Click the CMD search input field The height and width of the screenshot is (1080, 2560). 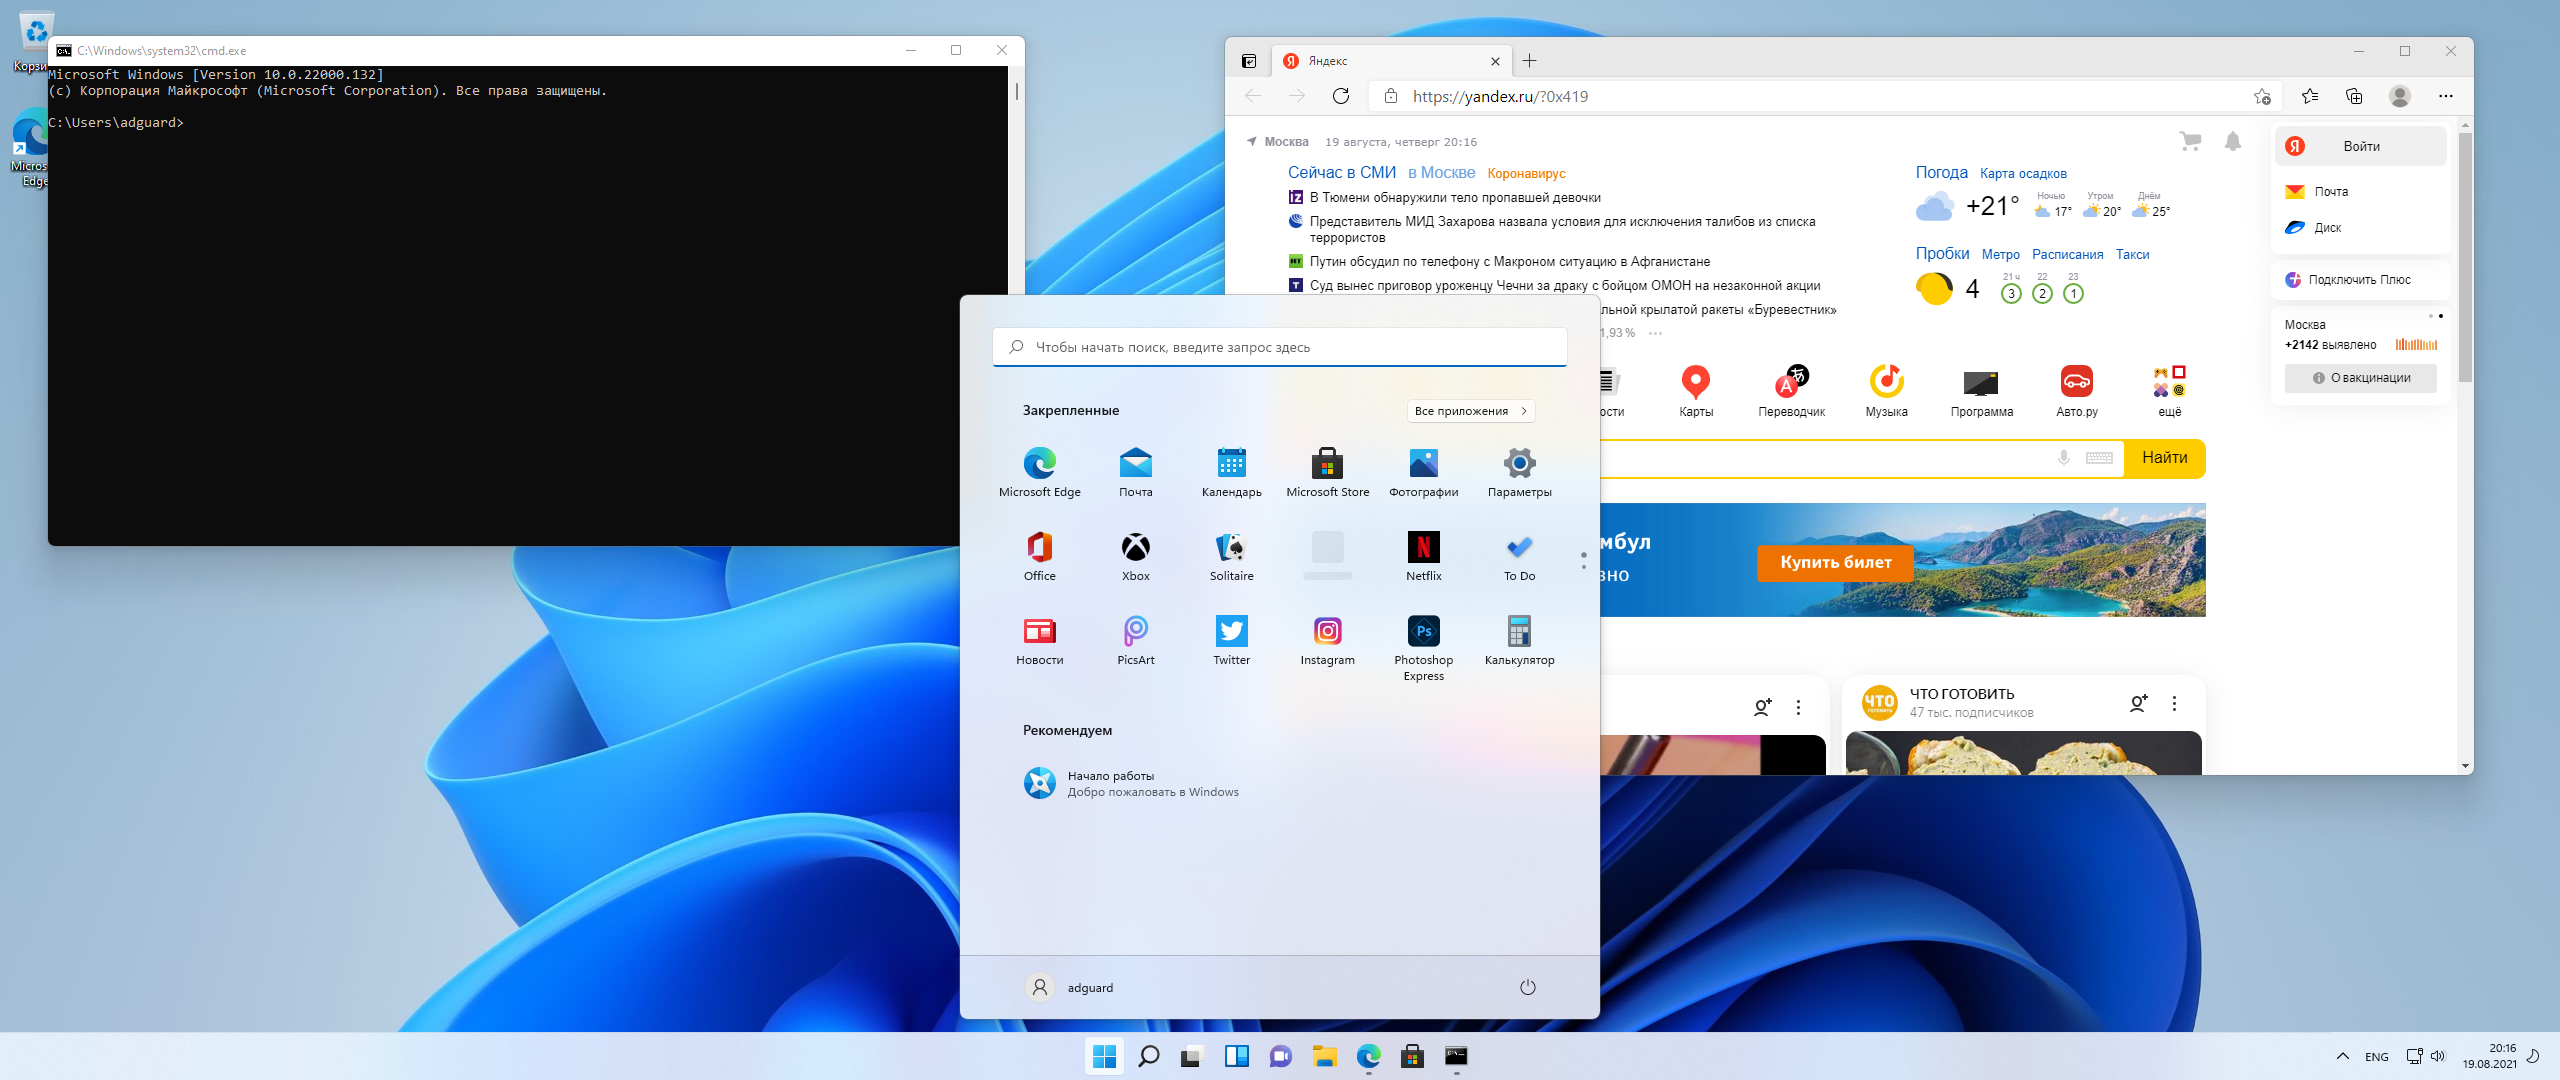1278,346
